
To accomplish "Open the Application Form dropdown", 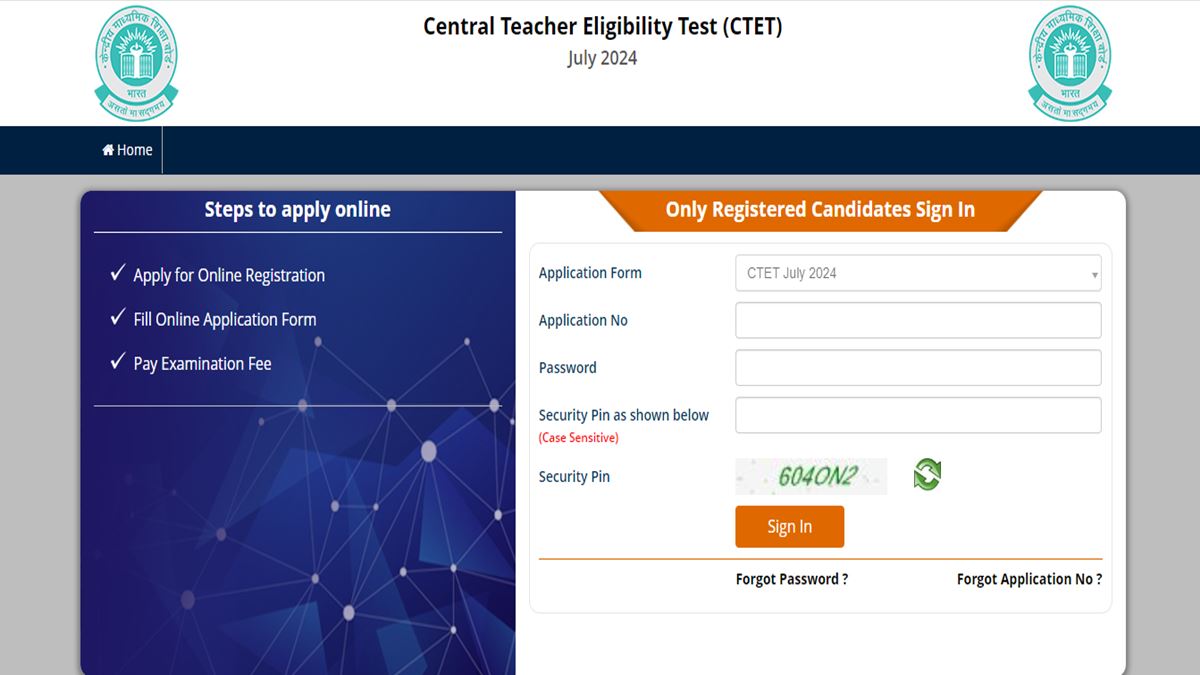I will (x=917, y=272).
